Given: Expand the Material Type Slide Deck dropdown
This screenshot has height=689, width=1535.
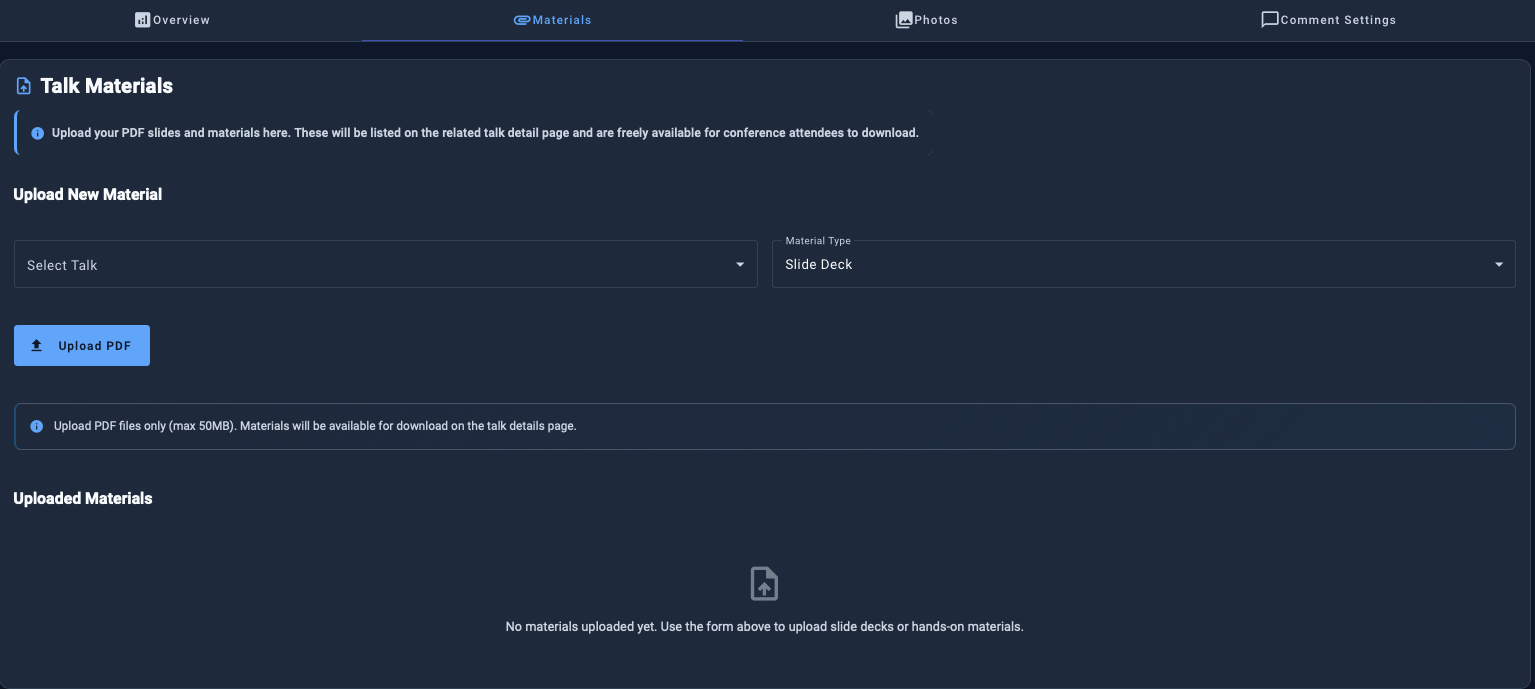Looking at the screenshot, I should tap(1142, 265).
